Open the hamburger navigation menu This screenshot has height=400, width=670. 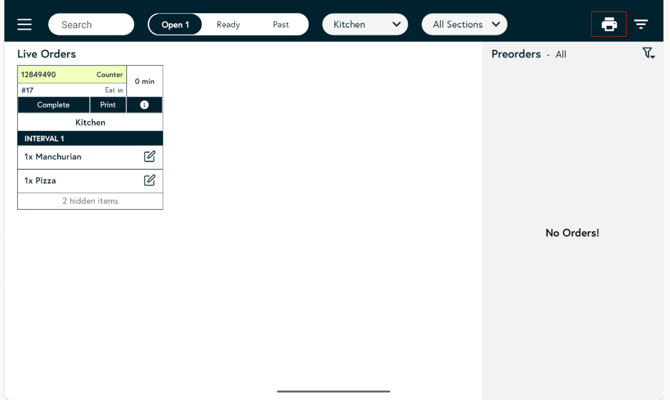tap(25, 25)
